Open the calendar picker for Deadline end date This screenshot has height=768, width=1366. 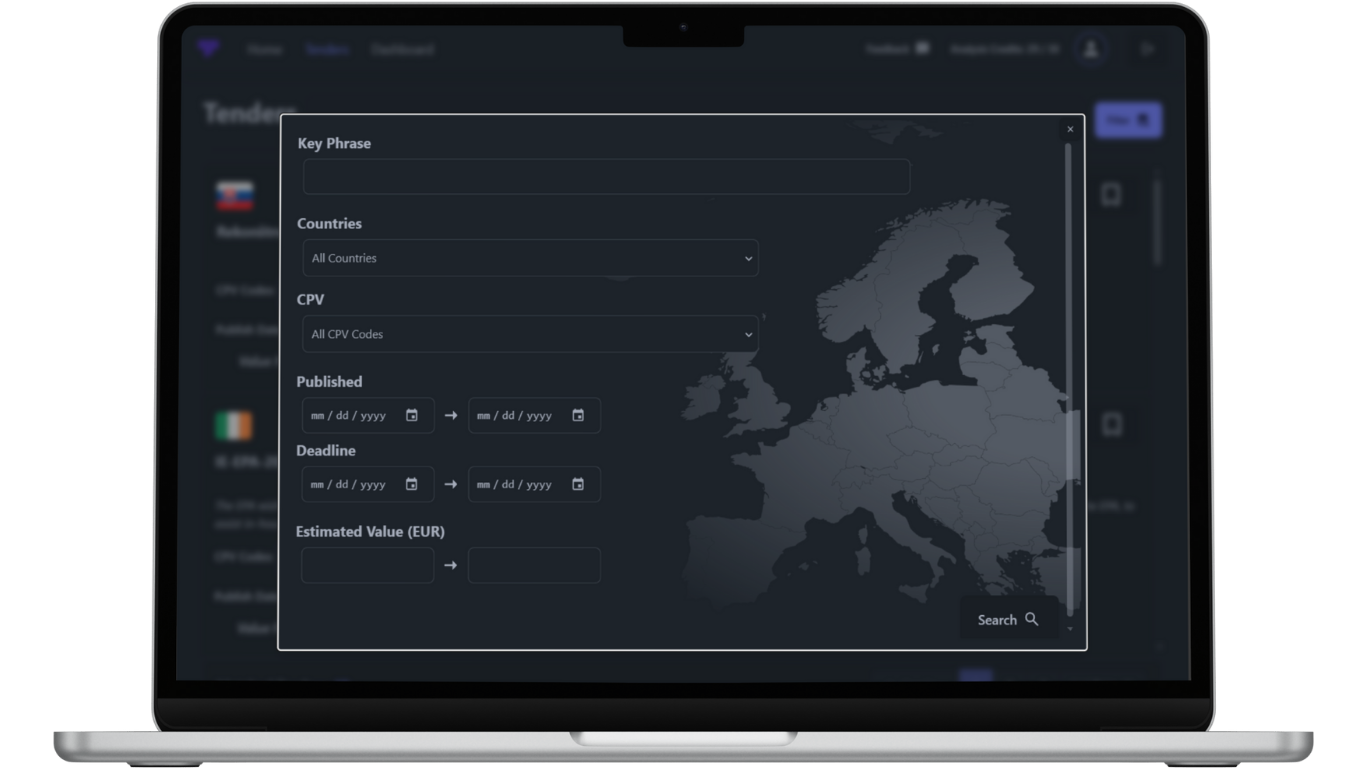579,484
